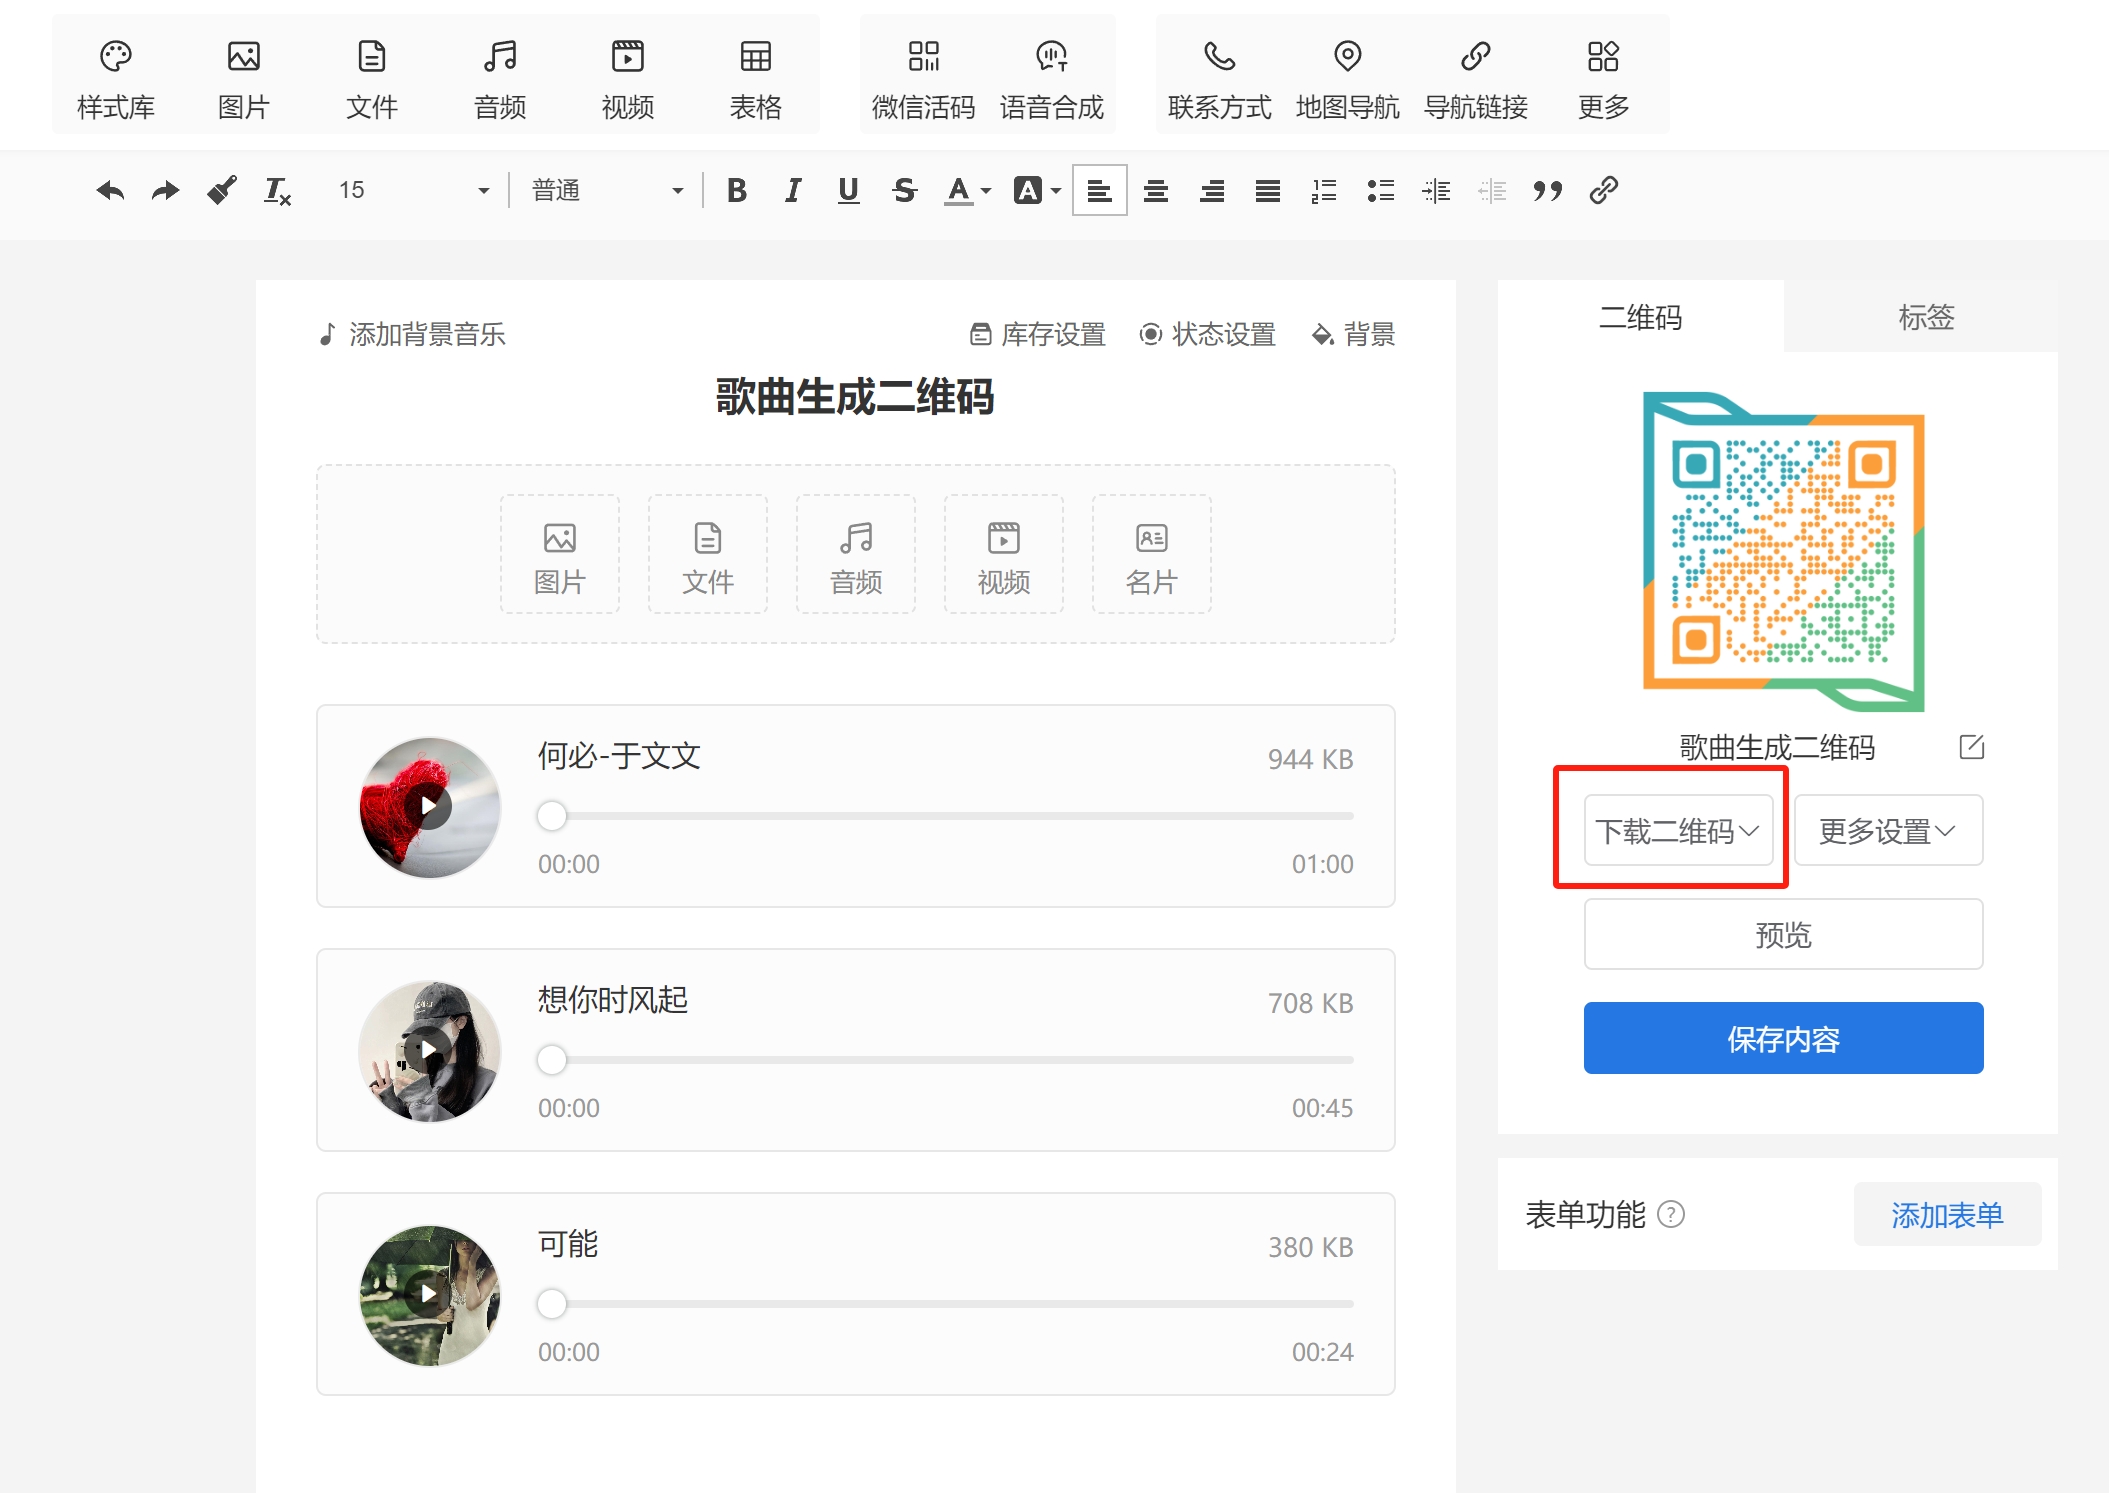Insert video via top 视频 tool
The width and height of the screenshot is (2109, 1493).
click(x=628, y=80)
